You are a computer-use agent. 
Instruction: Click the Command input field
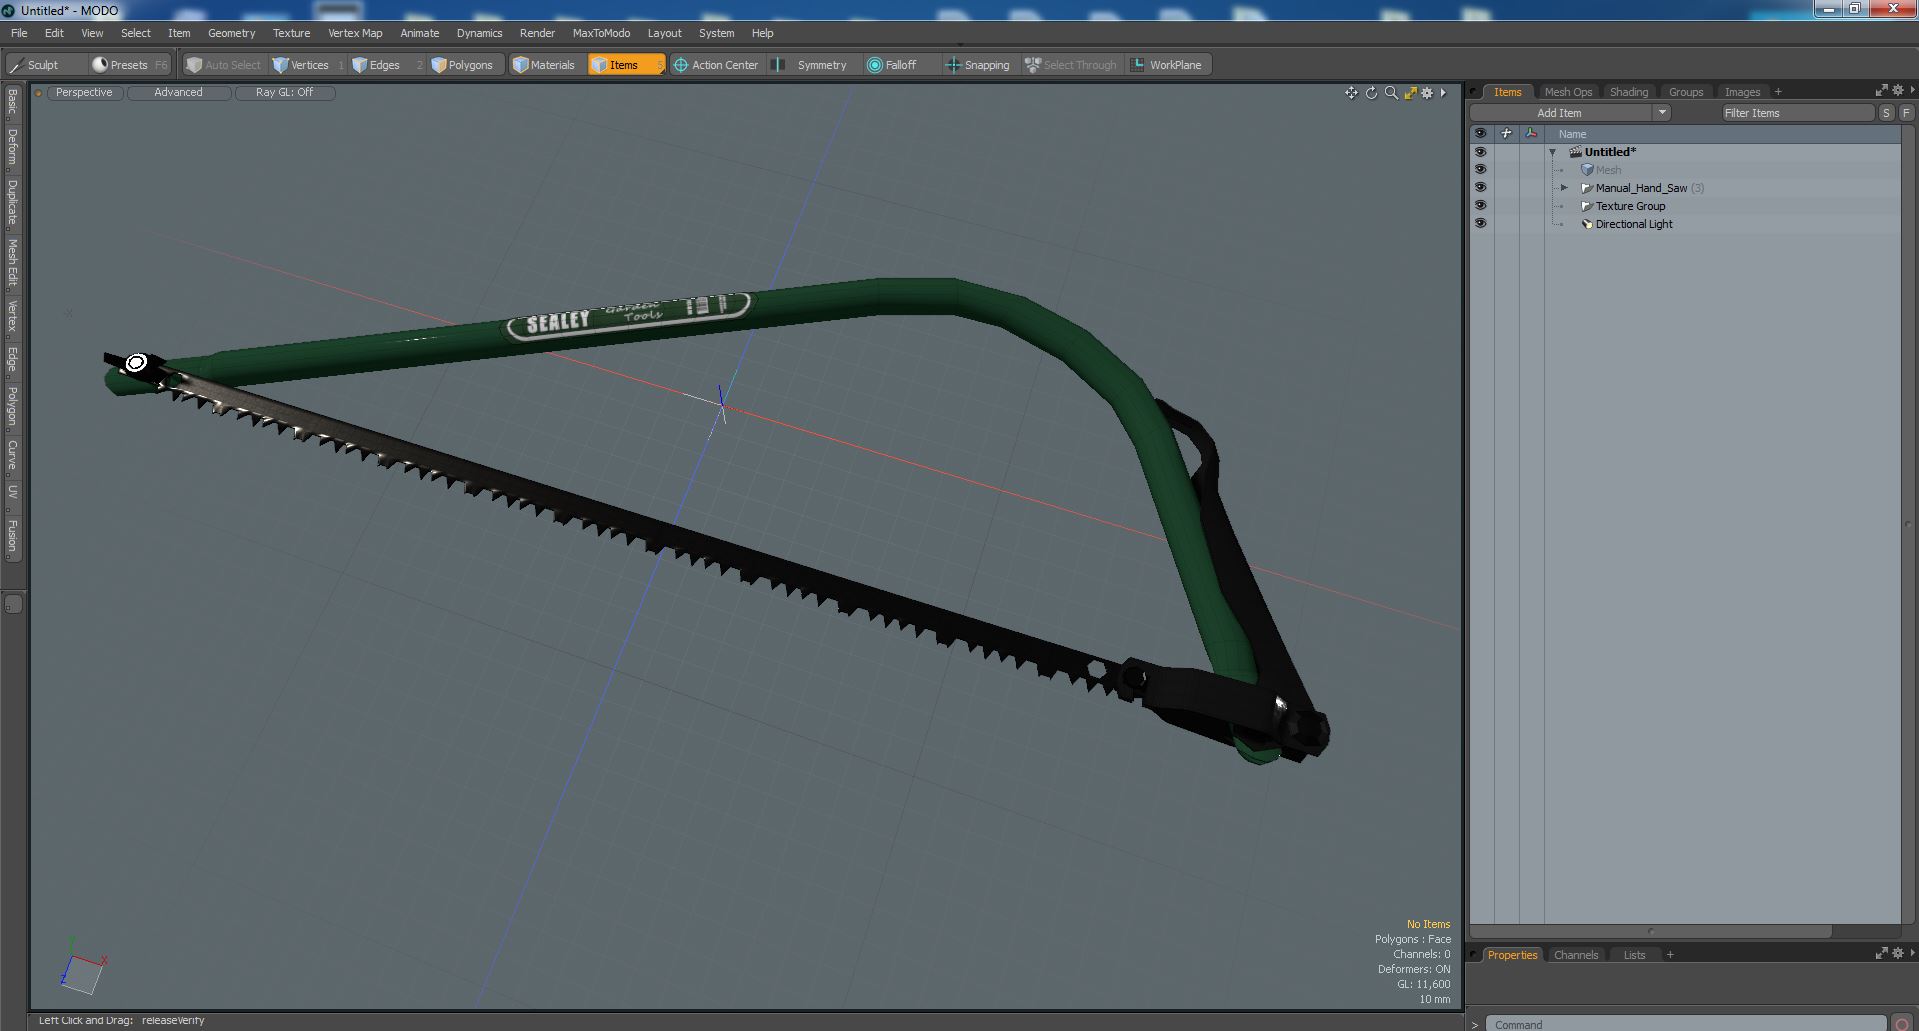tap(1685, 1024)
